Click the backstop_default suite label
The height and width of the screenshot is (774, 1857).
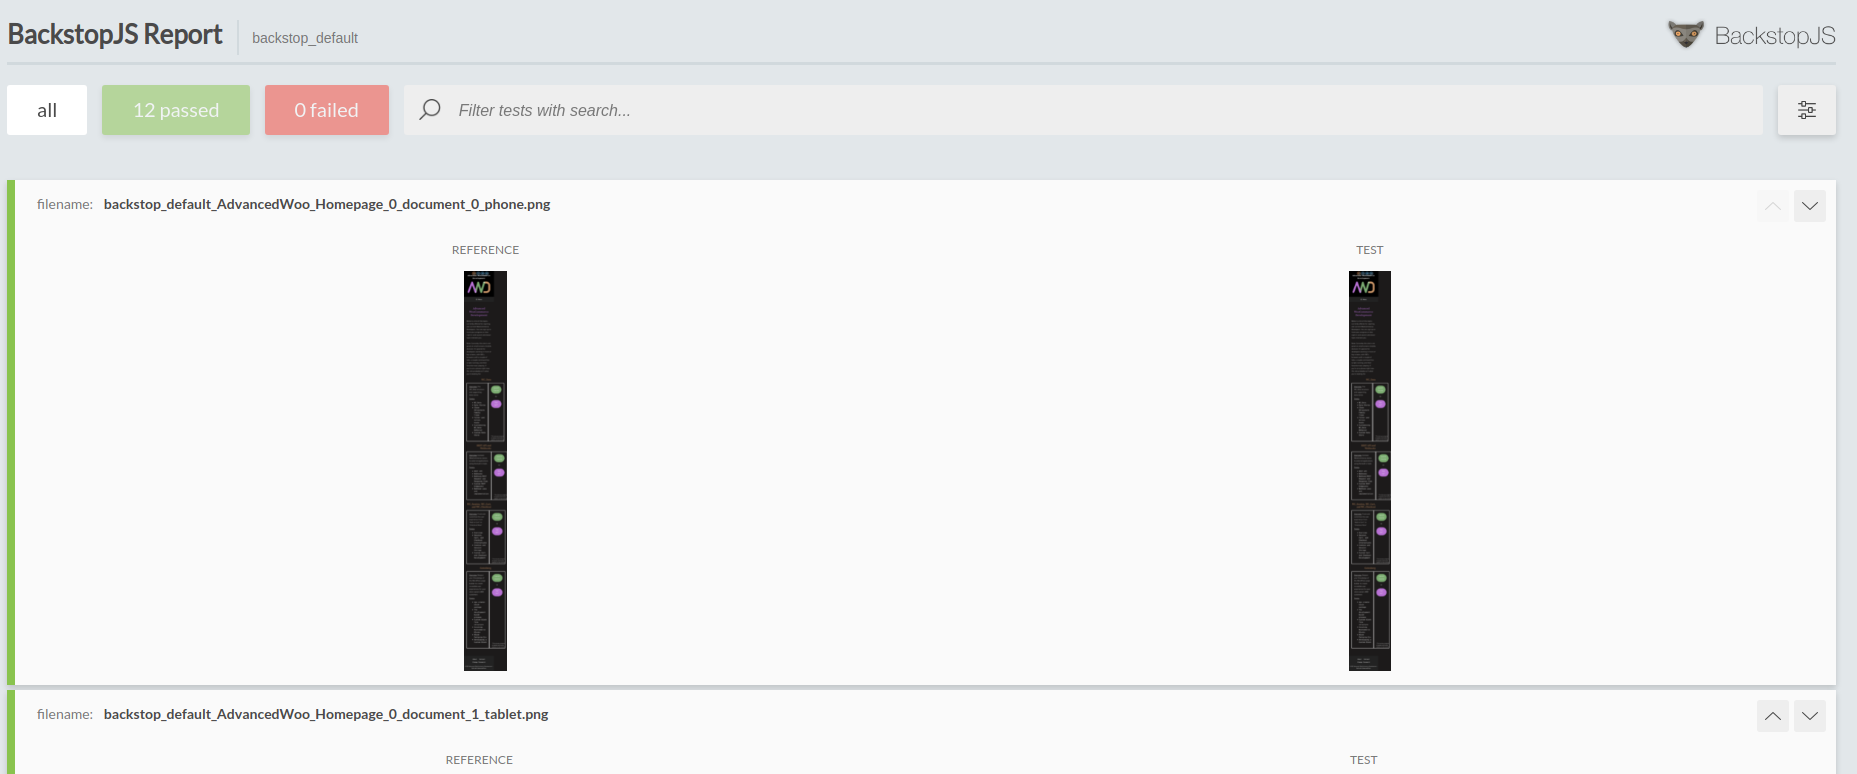coord(305,38)
